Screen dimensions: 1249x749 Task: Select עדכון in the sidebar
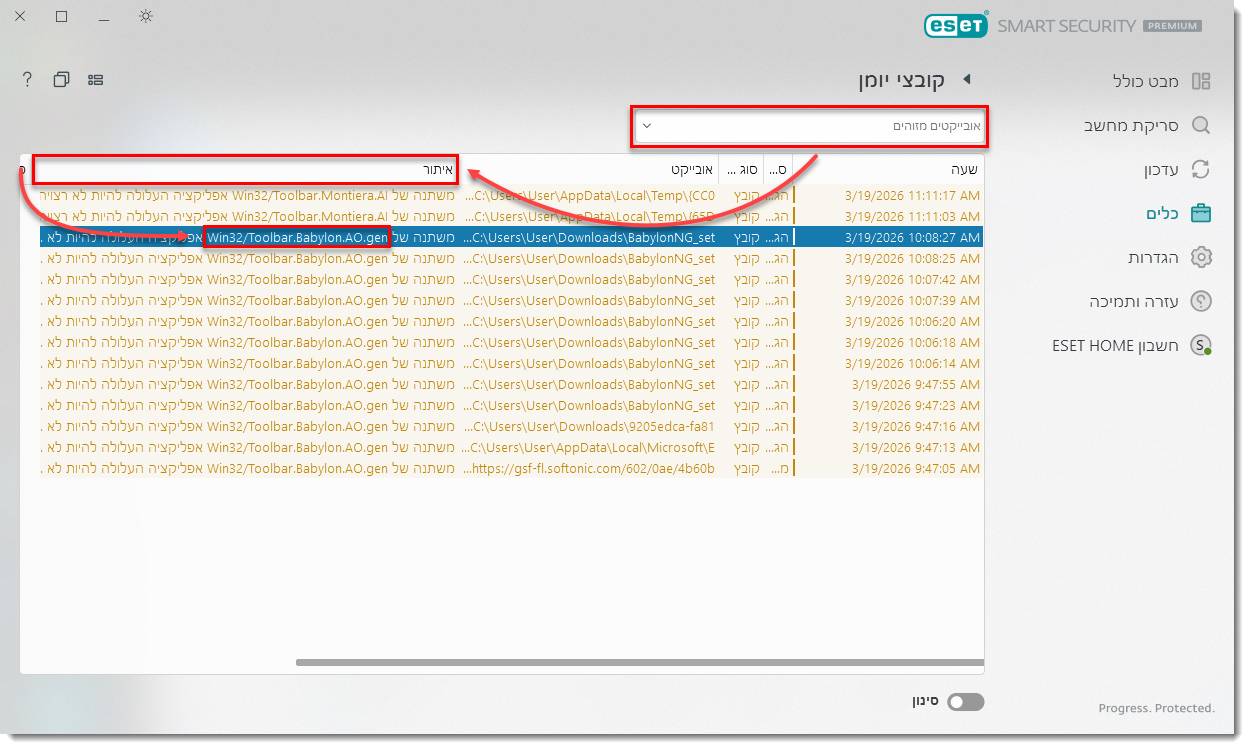1162,169
